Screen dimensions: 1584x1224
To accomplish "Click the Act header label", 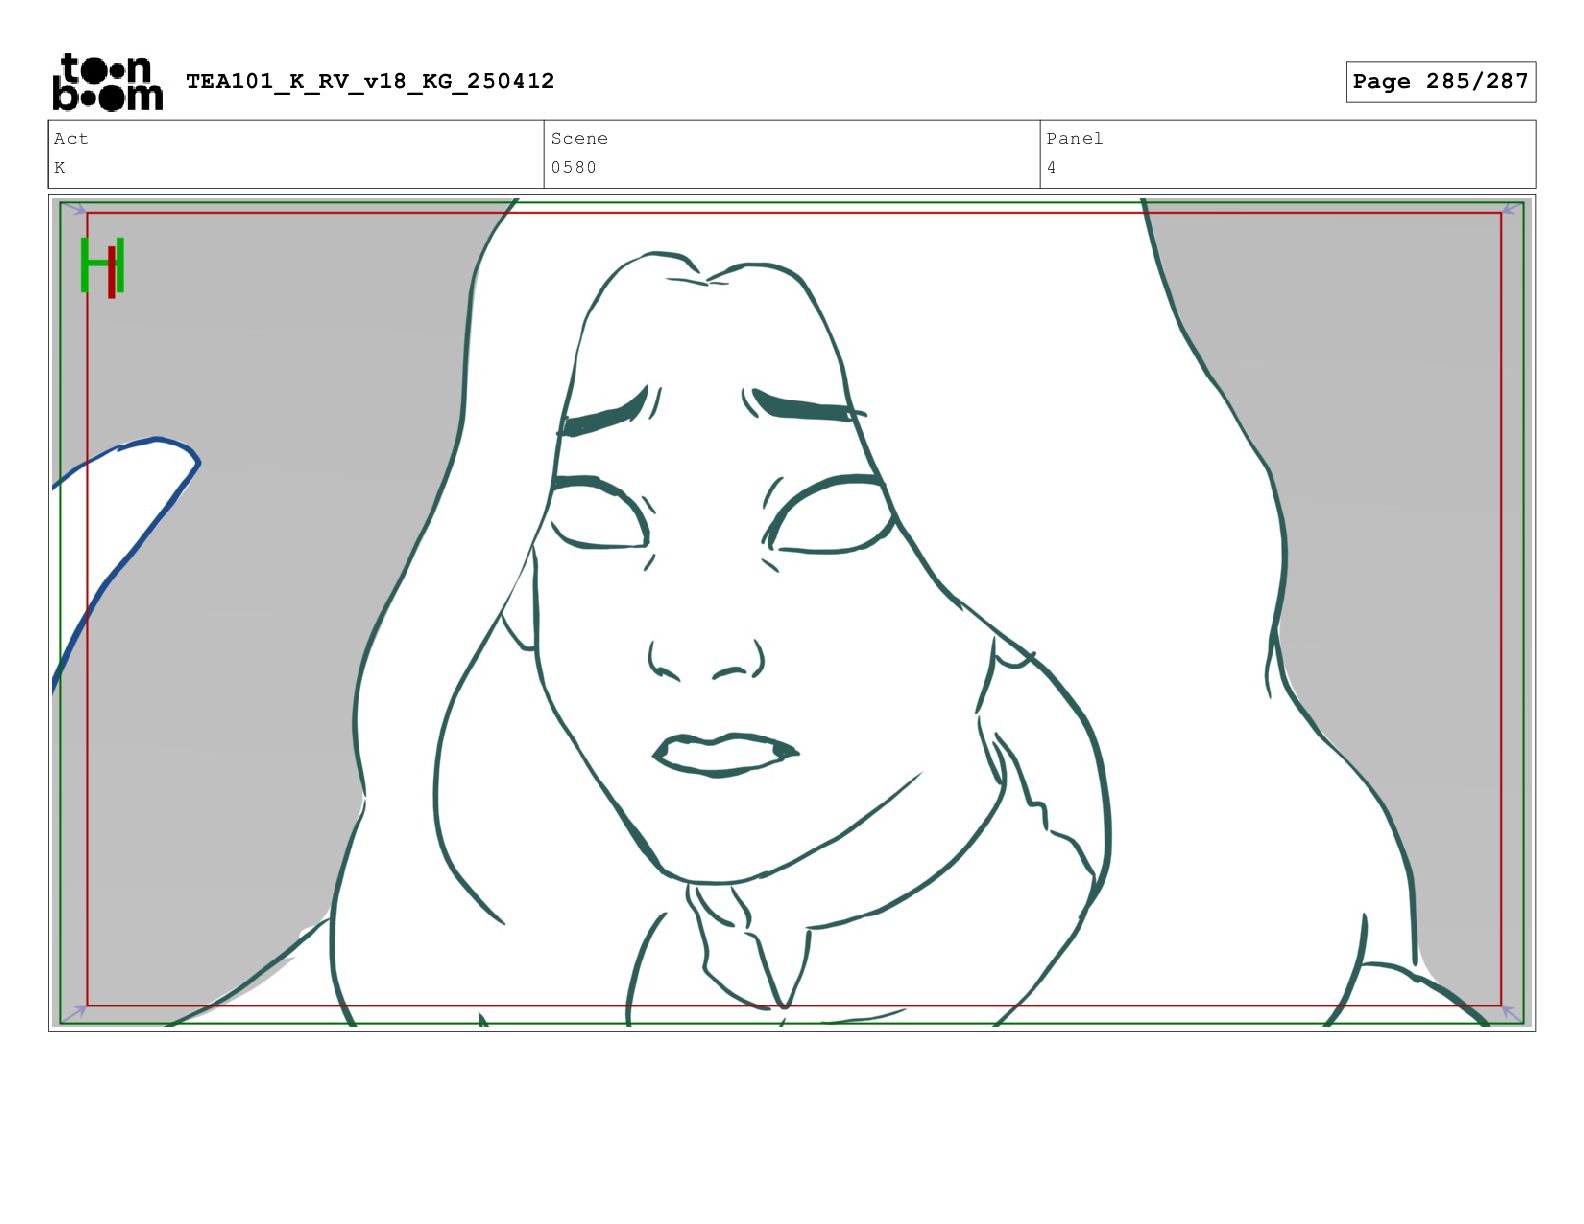I will (x=71, y=139).
